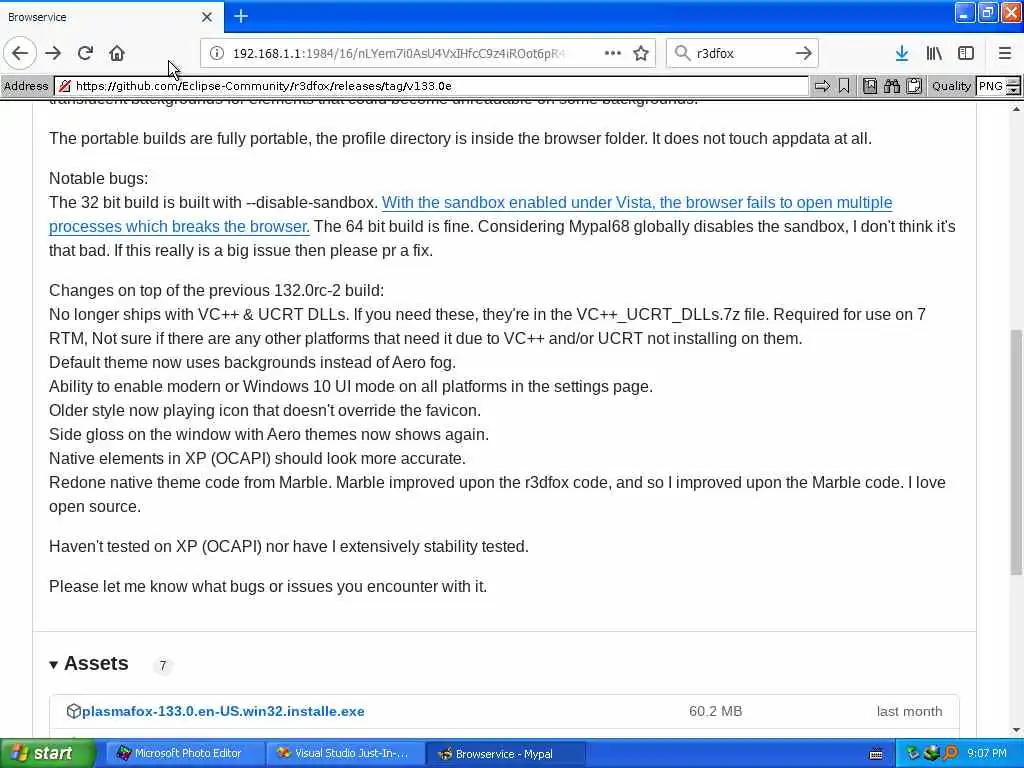The height and width of the screenshot is (768, 1024).
Task: Click 'Side gloss on the window' line
Action: (269, 434)
